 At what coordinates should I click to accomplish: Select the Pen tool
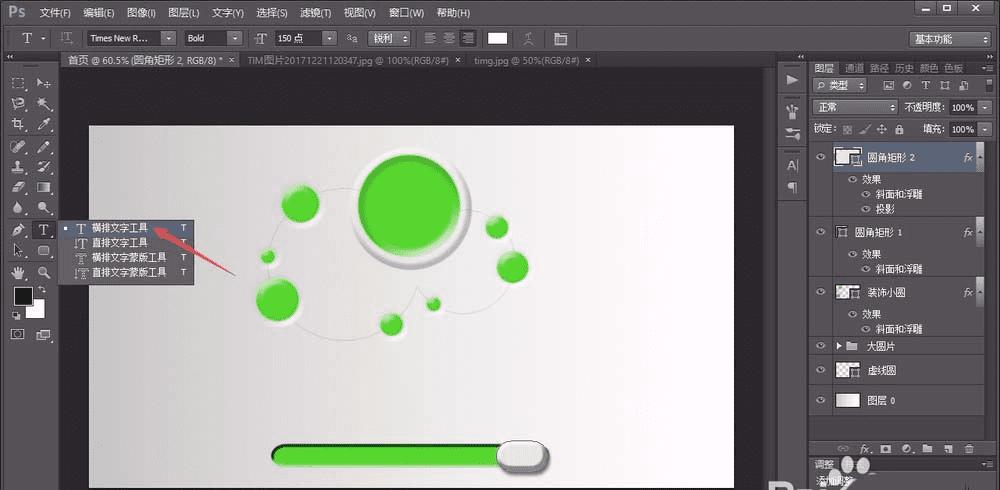tap(18, 230)
